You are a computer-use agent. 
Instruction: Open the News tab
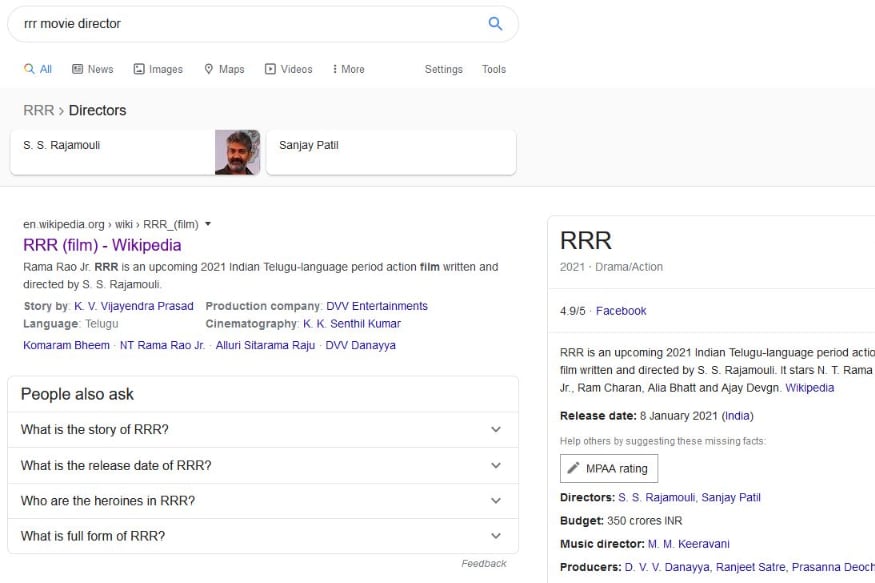tap(93, 69)
